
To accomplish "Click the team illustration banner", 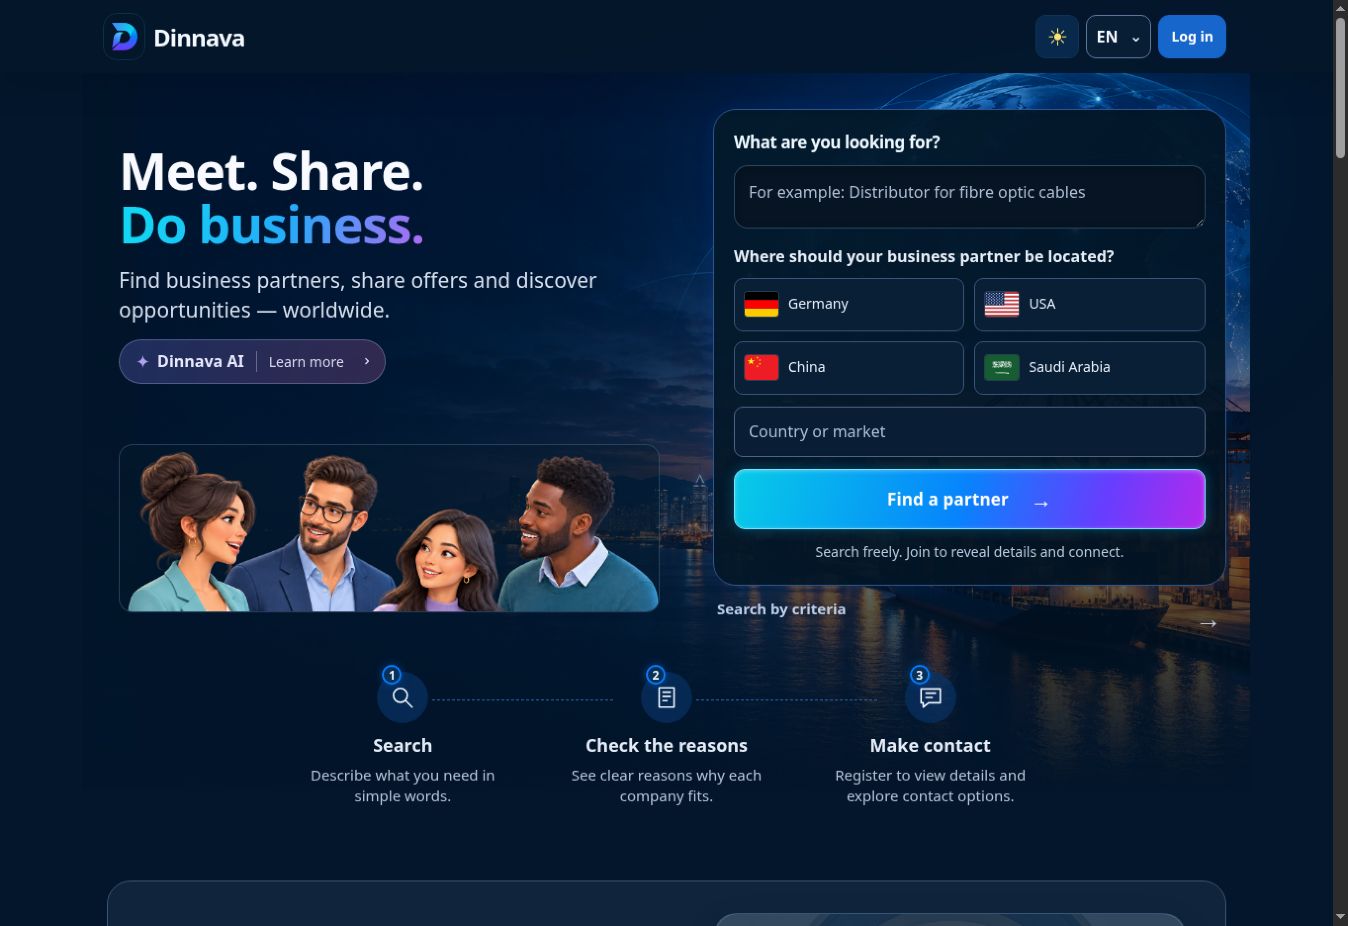I will [389, 528].
